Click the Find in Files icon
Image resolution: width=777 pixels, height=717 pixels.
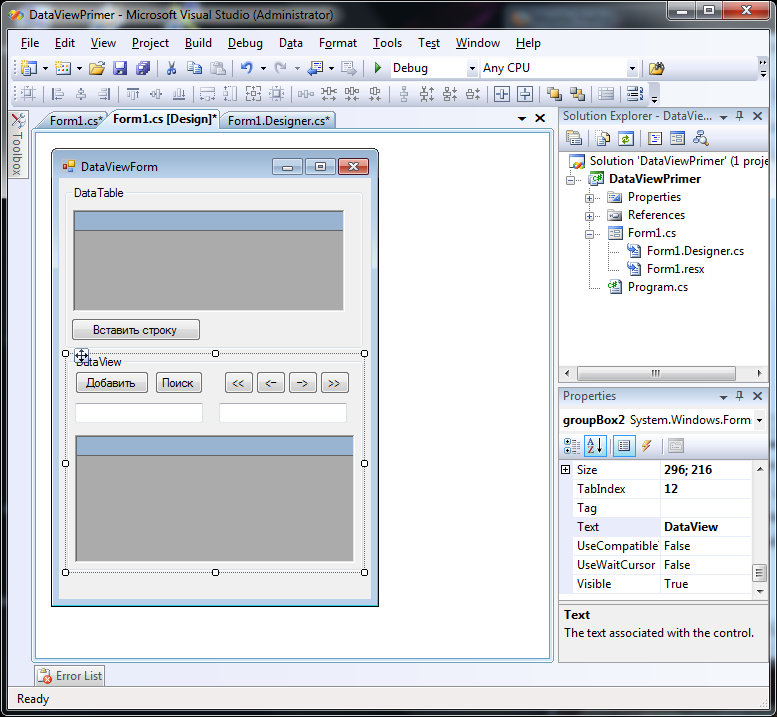pos(657,68)
